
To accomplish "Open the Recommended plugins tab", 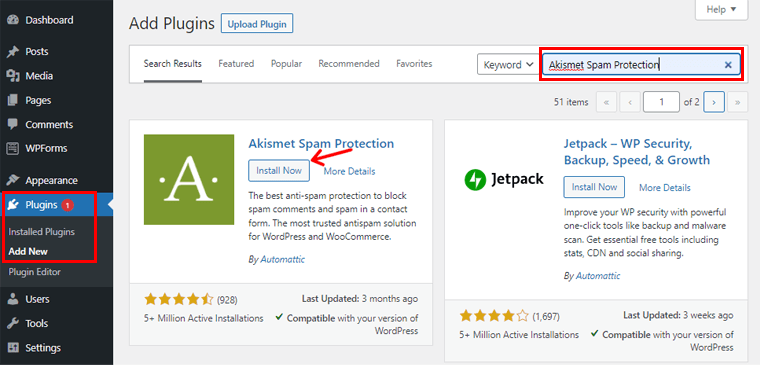I will pos(349,63).
